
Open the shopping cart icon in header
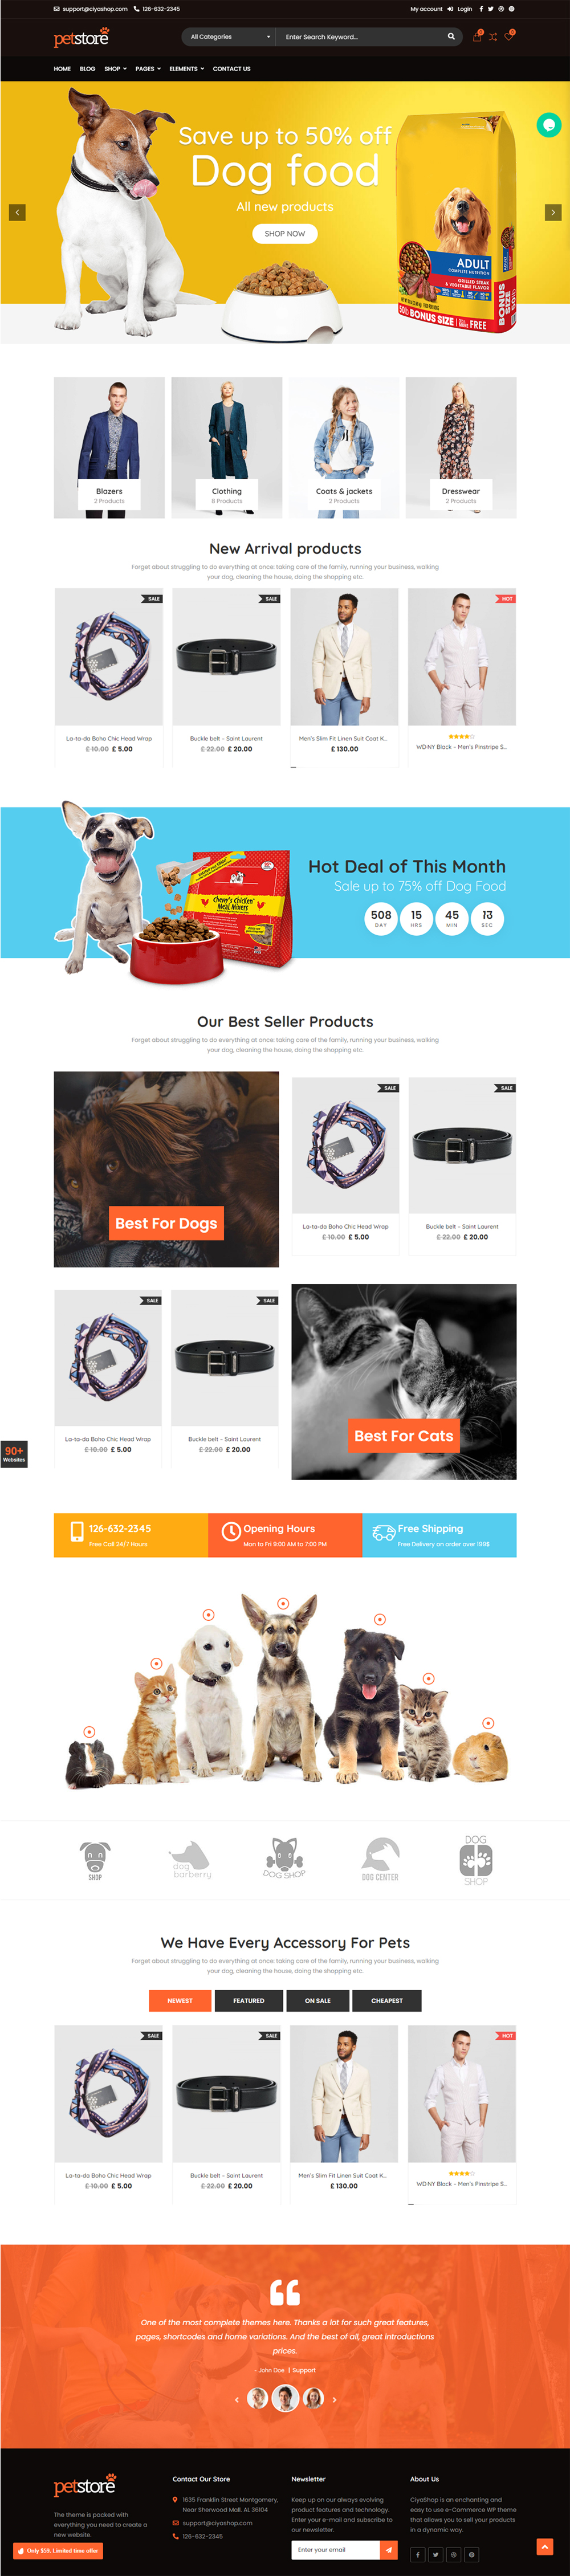(477, 37)
